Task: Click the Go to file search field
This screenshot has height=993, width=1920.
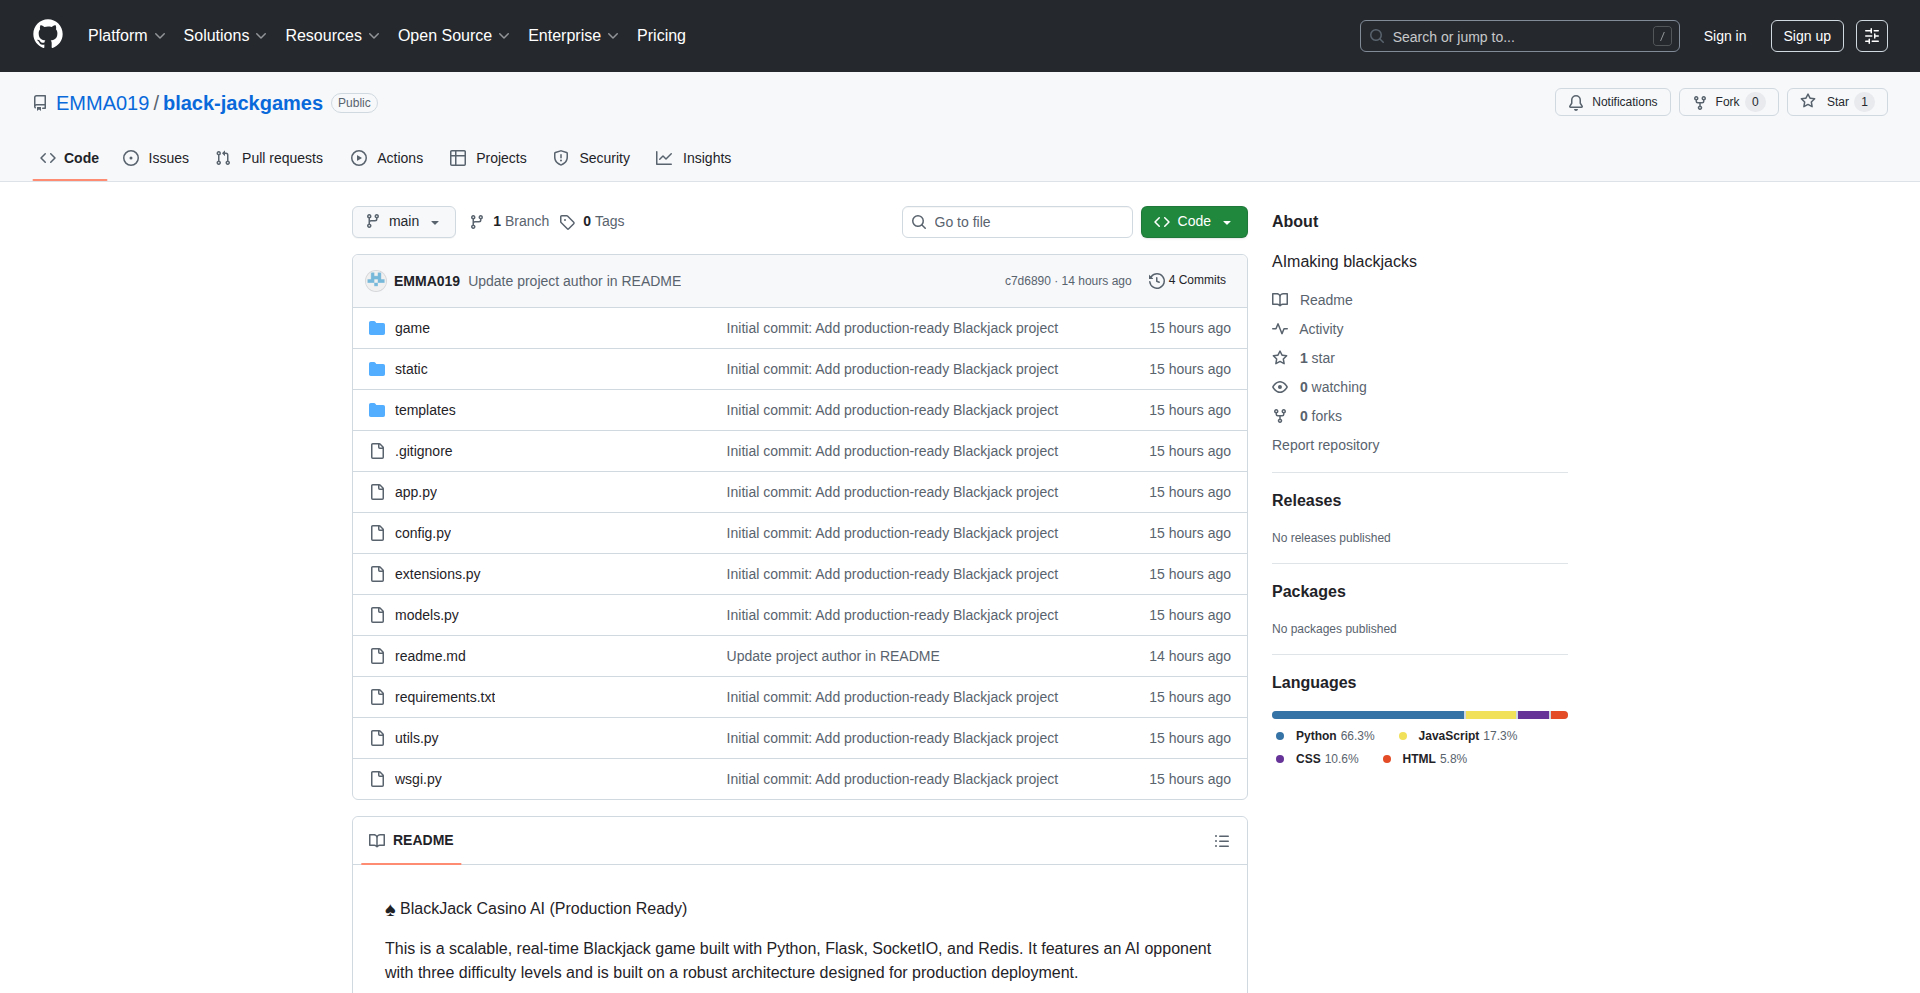Action: [x=1016, y=222]
